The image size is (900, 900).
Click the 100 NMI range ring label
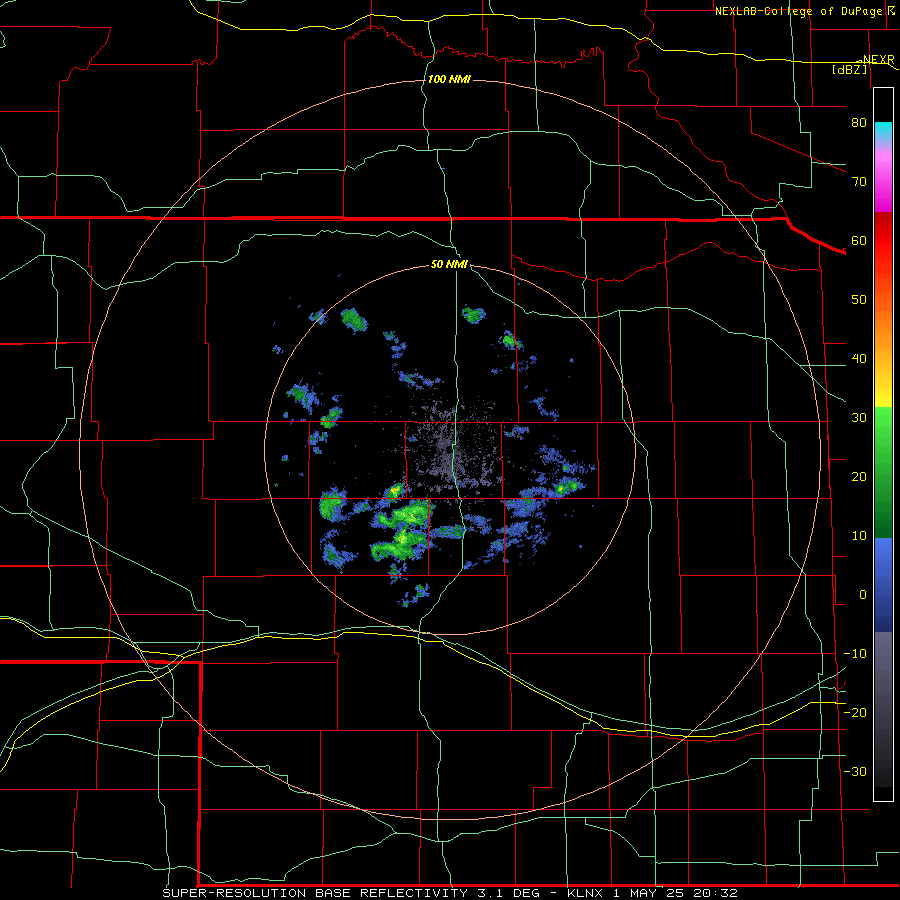[x=449, y=79]
